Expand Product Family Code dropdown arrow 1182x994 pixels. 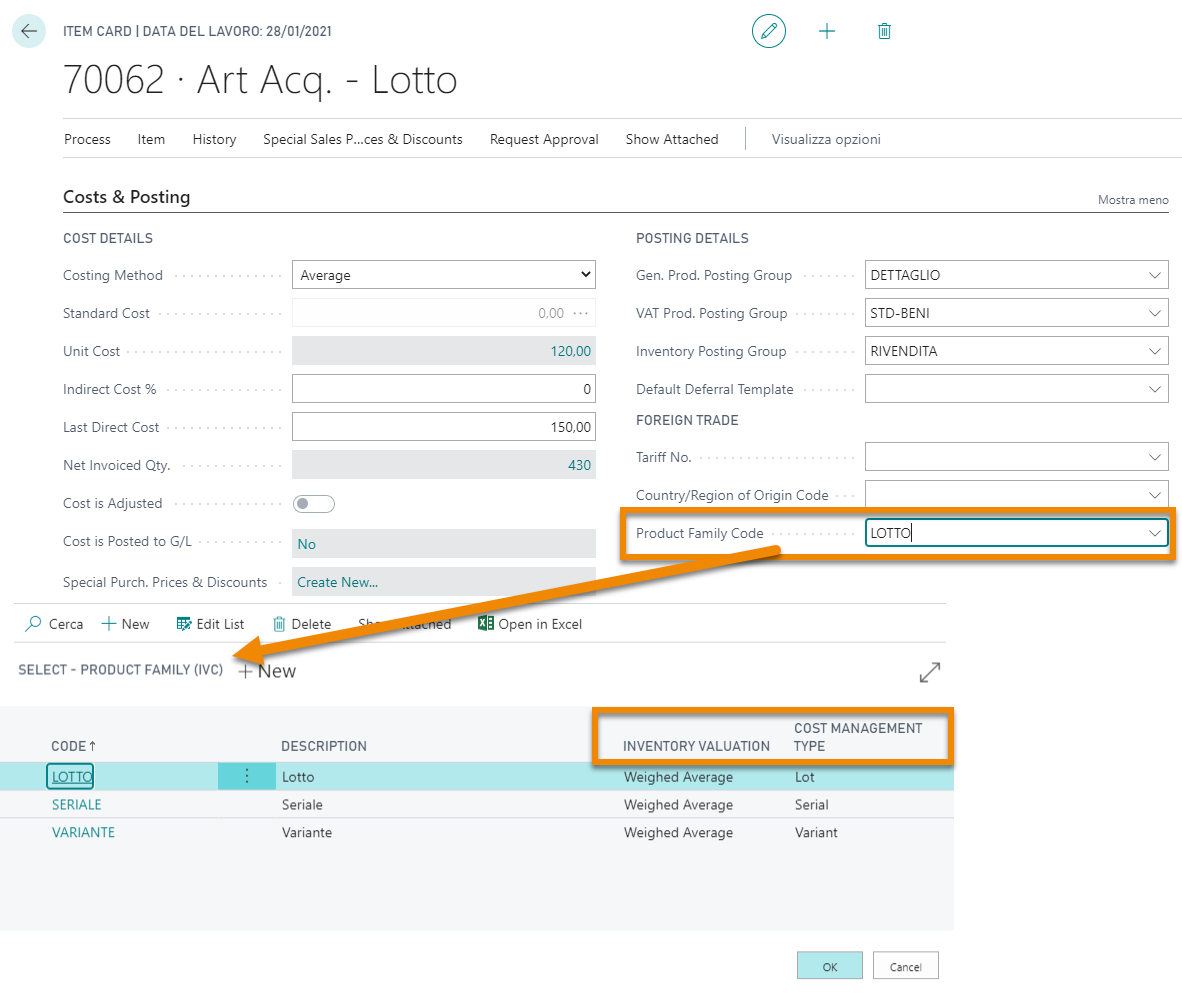(x=1154, y=533)
